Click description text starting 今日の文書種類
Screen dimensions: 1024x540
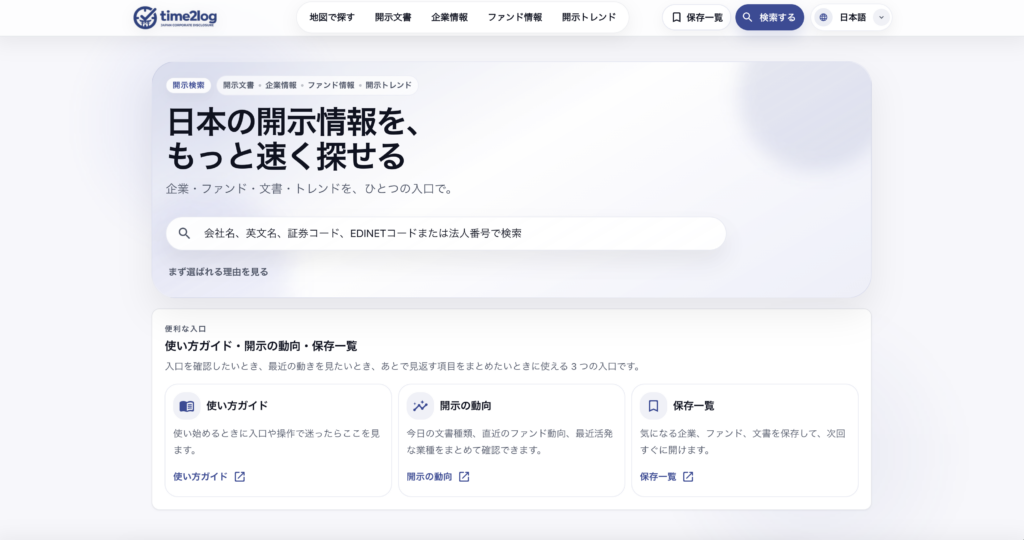click(x=509, y=441)
